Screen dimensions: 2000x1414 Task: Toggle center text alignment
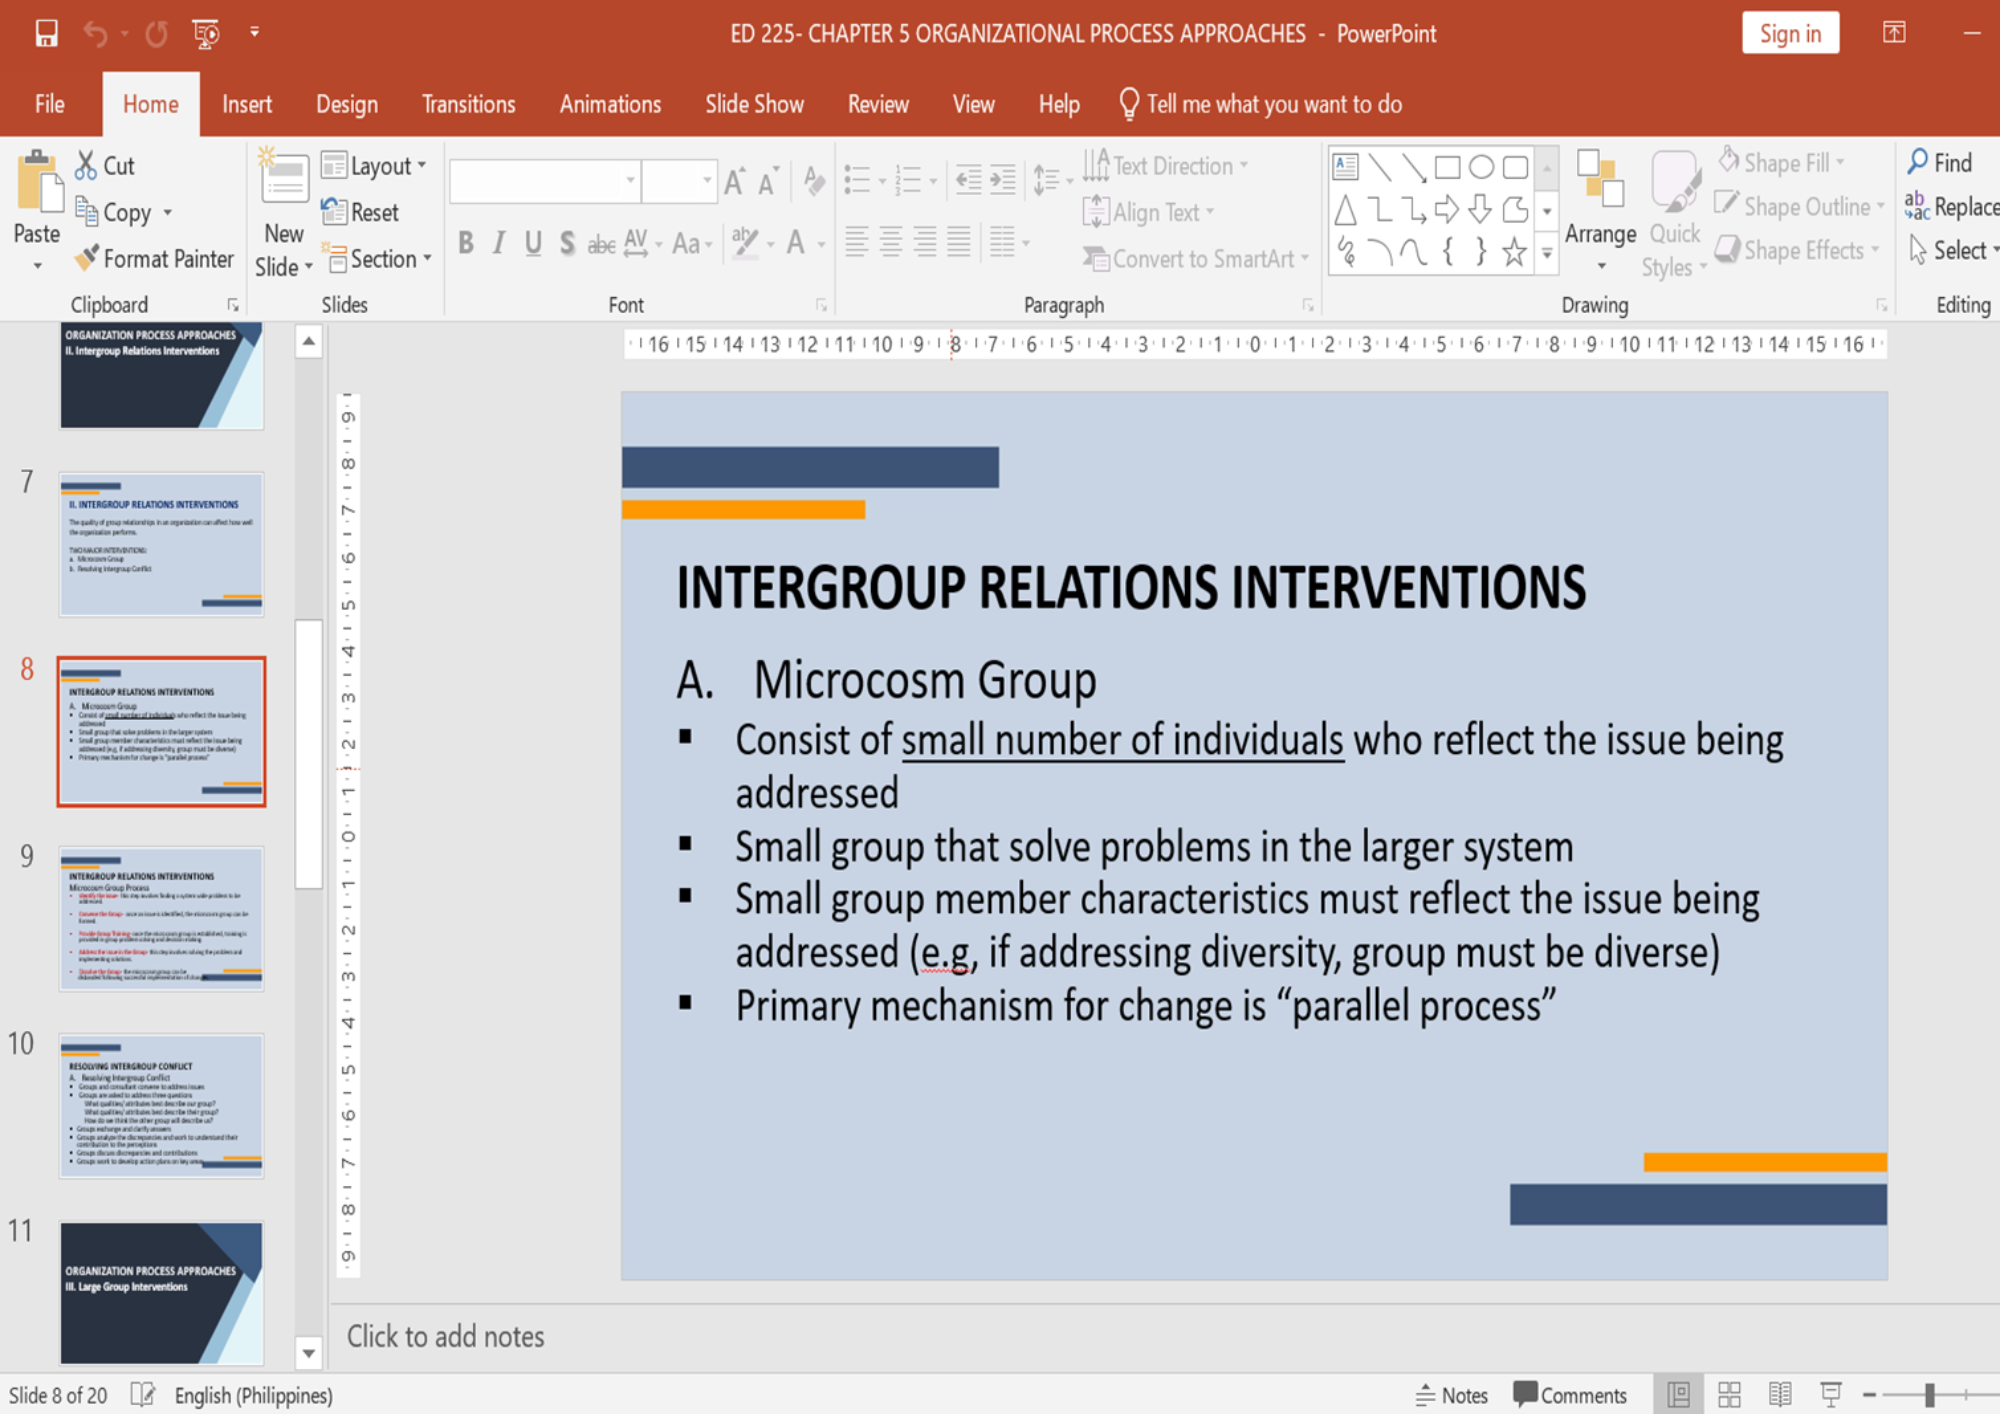(x=890, y=241)
